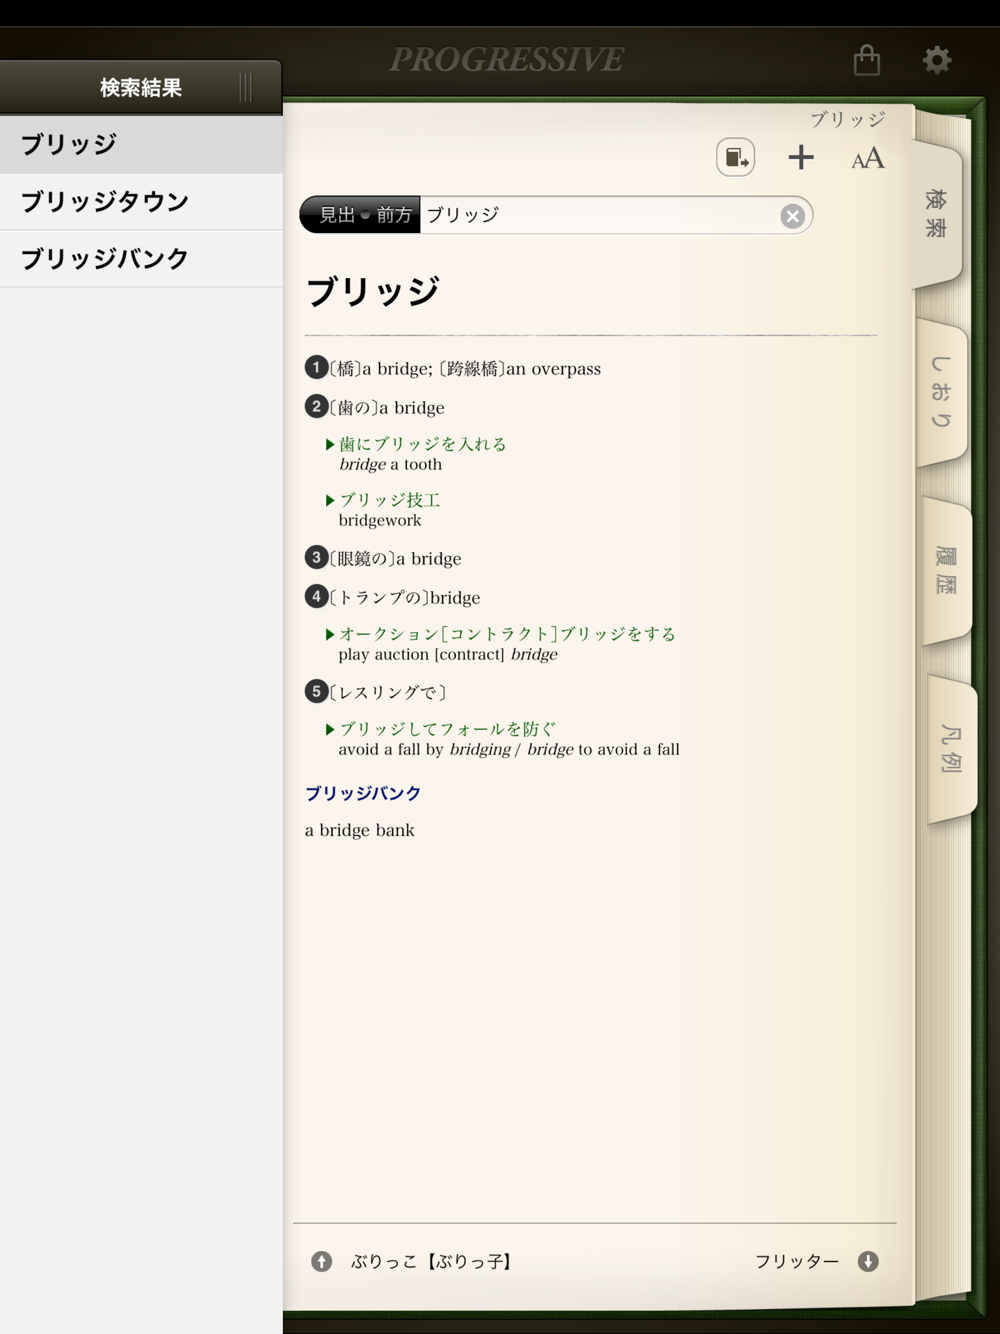
Task: Add bookmark with plus icon
Action: [801, 157]
